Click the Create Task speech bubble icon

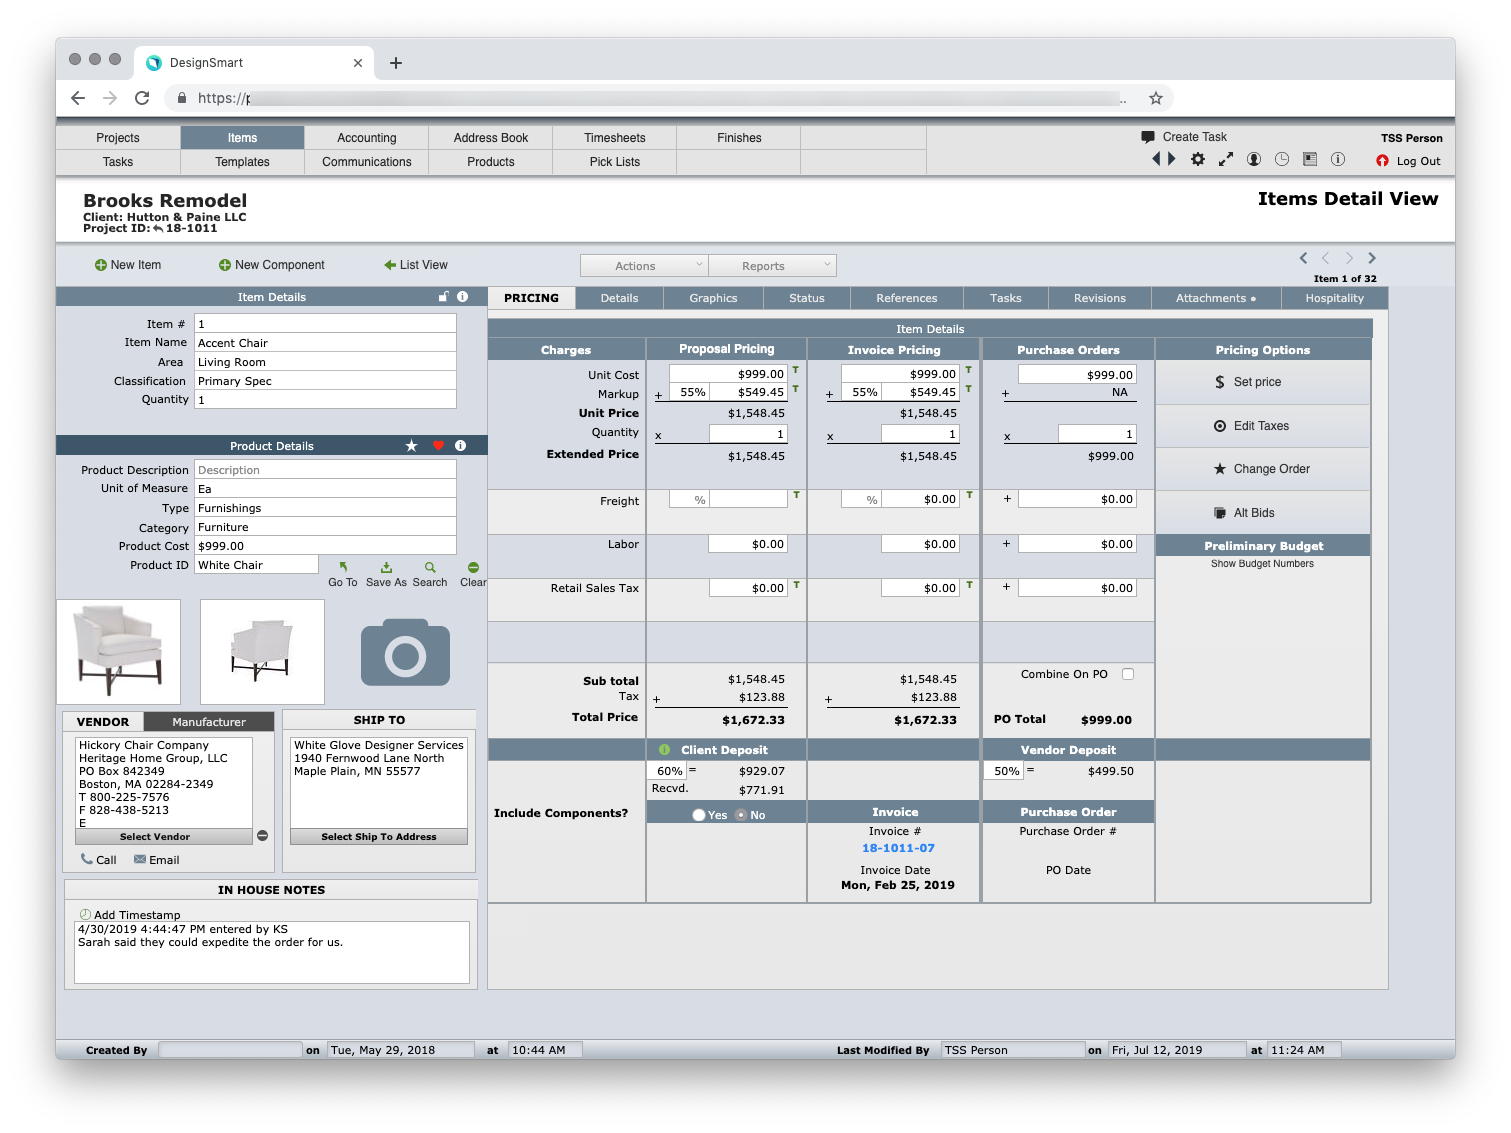click(1148, 137)
